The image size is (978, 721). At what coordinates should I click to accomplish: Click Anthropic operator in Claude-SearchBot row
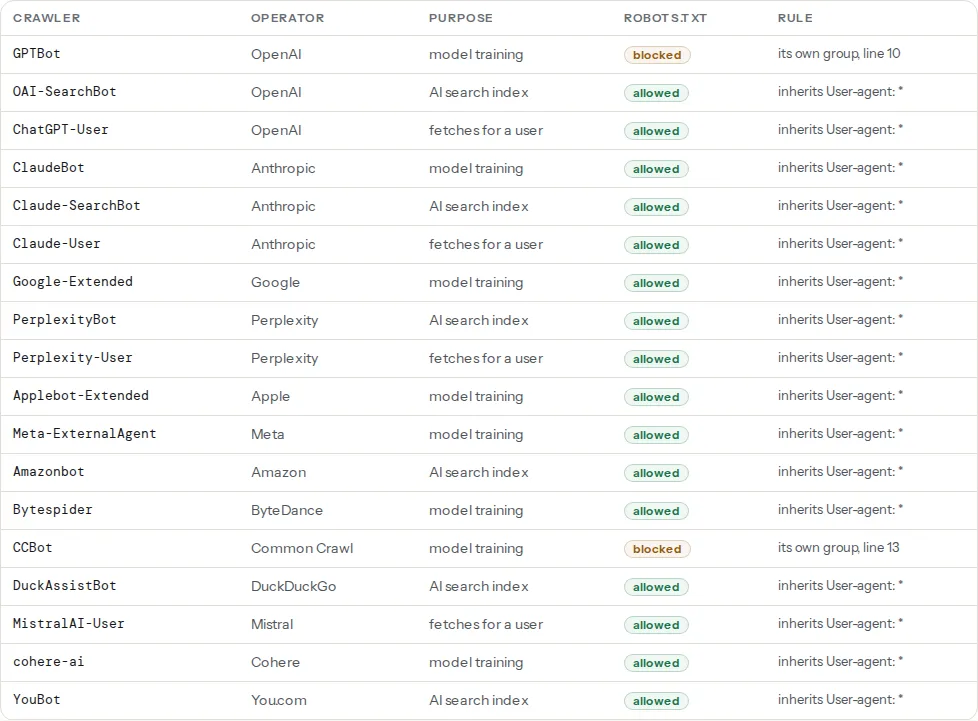tap(283, 206)
